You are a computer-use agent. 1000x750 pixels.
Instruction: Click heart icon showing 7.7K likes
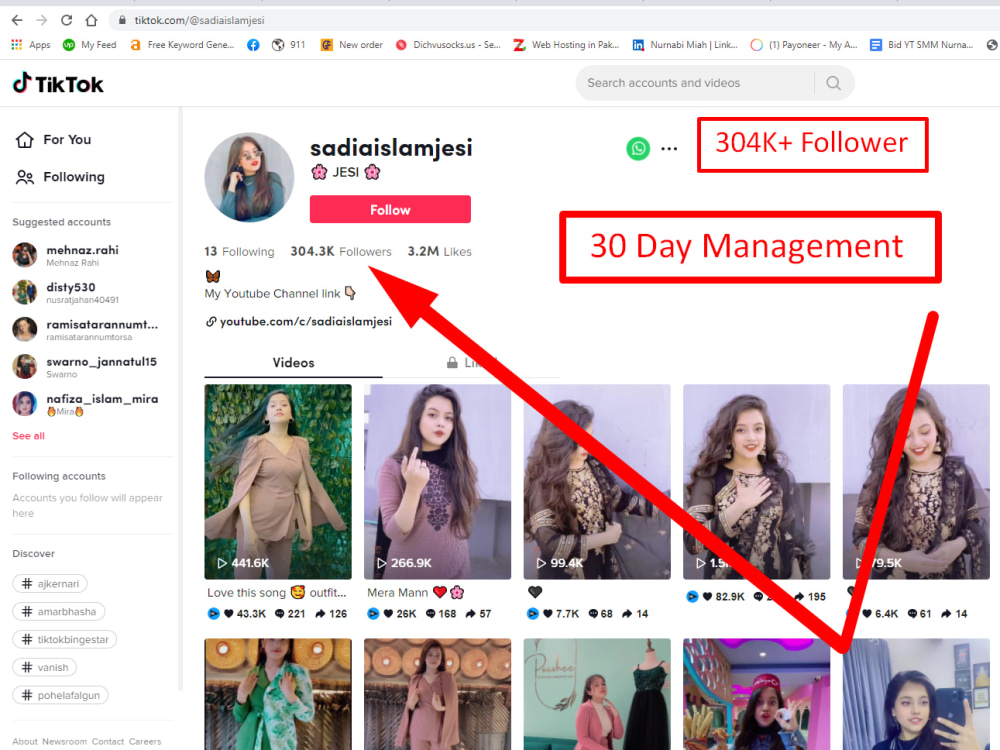pos(548,614)
